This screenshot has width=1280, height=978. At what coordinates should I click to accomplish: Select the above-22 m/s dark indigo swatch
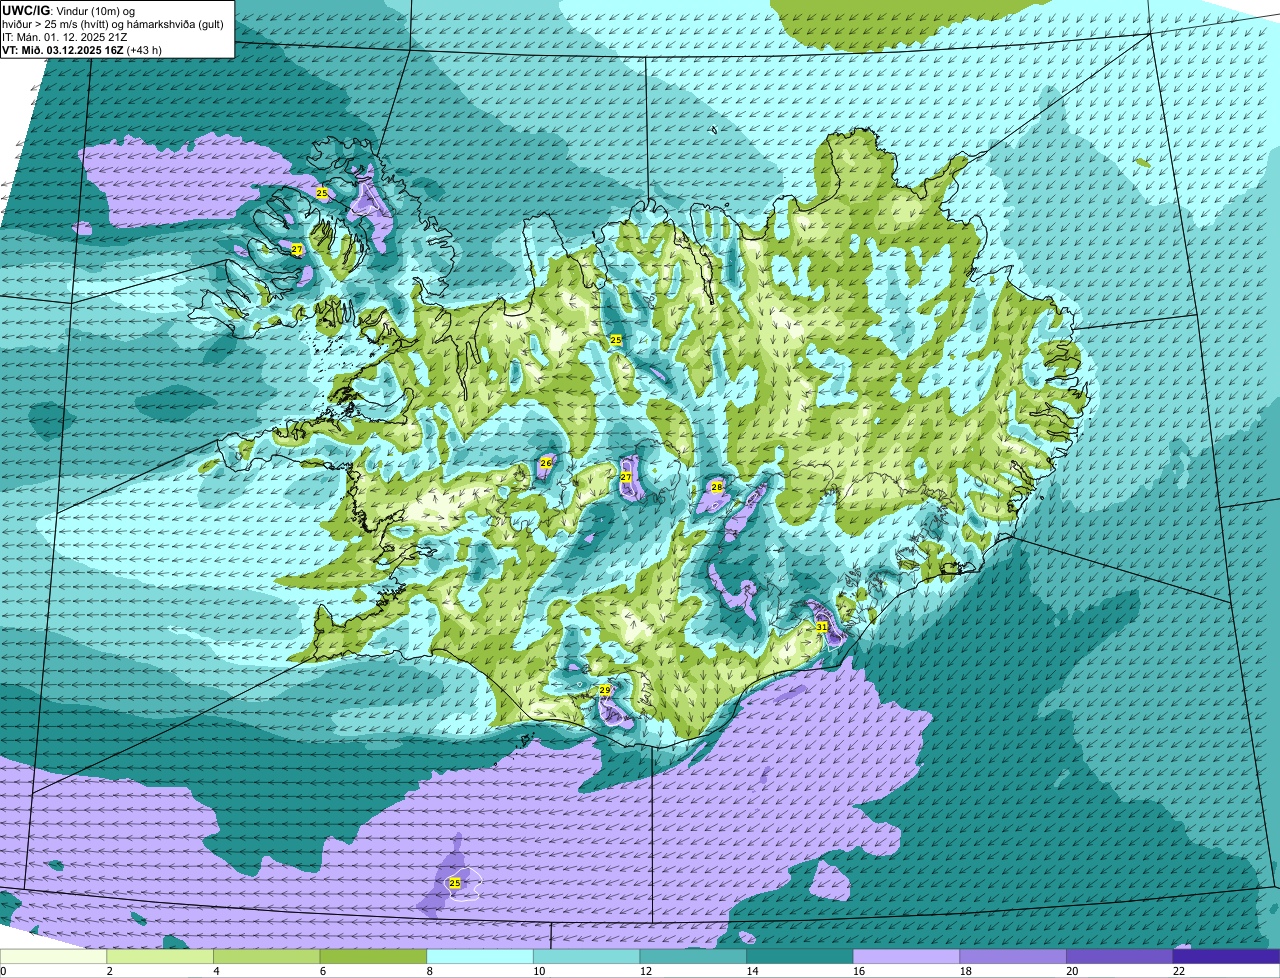point(1226,956)
